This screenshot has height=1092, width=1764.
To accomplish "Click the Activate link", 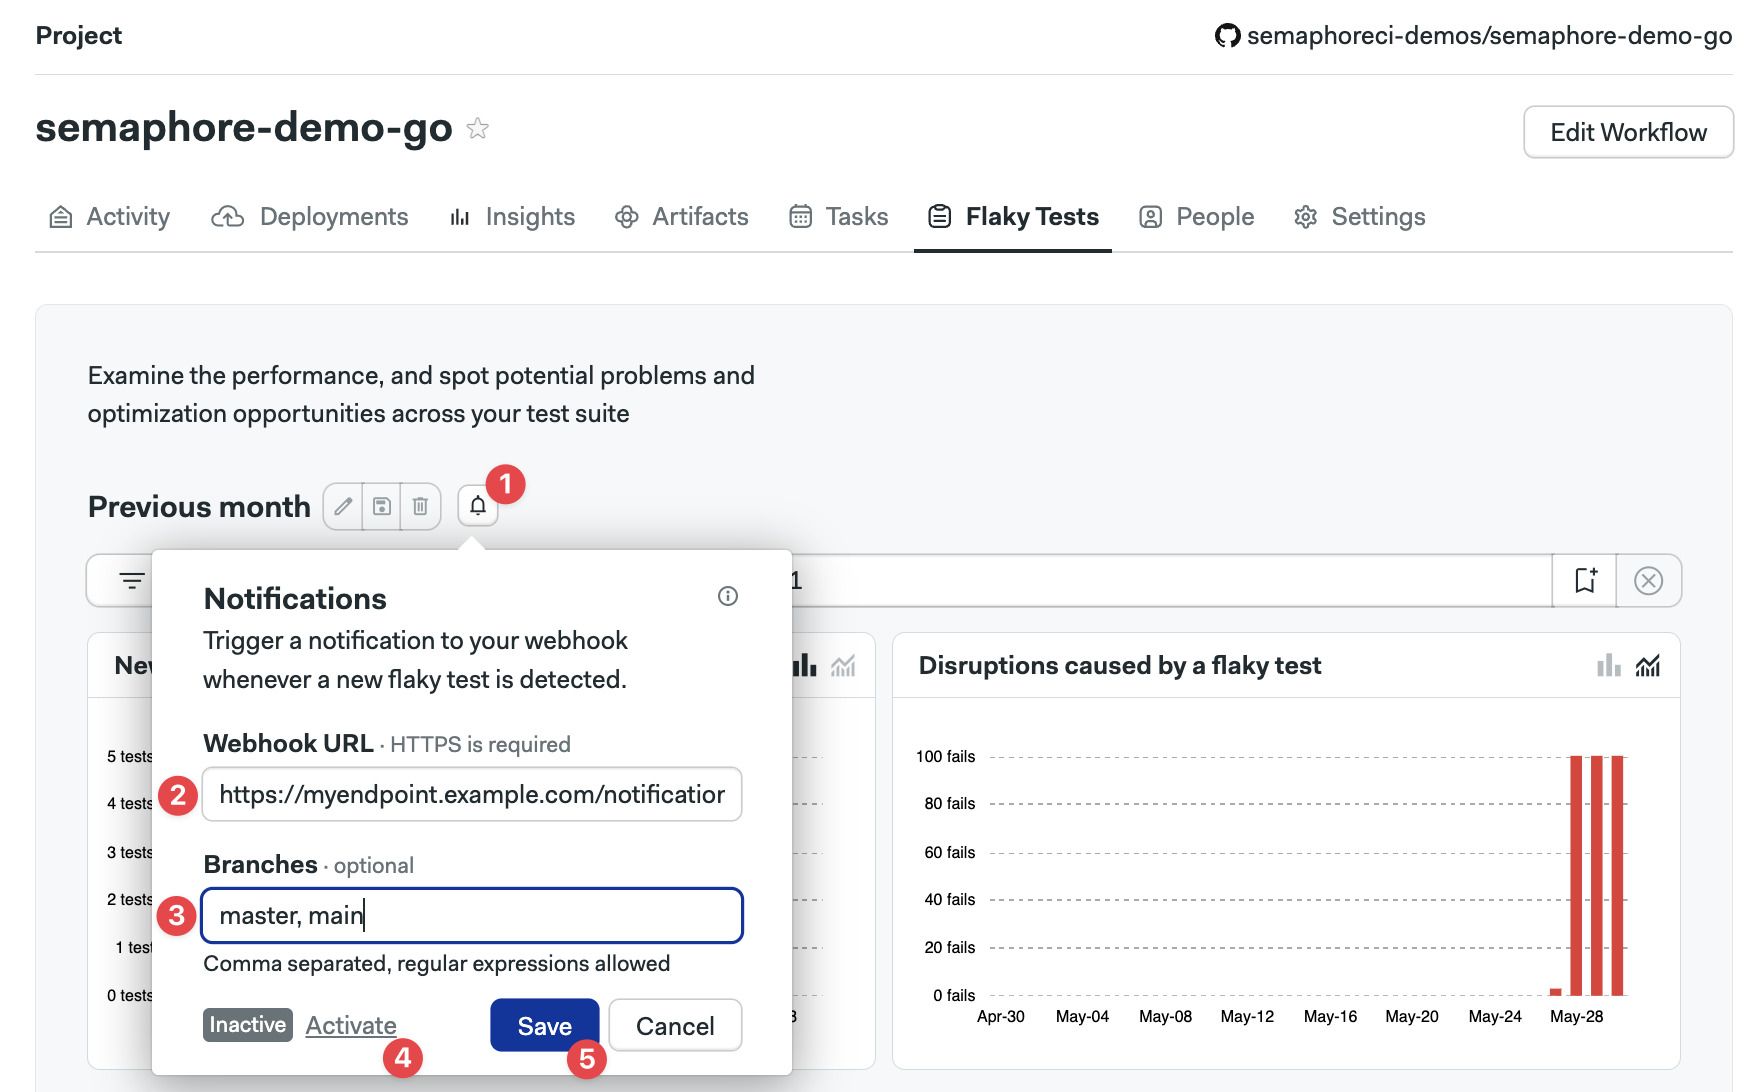I will coord(351,1025).
